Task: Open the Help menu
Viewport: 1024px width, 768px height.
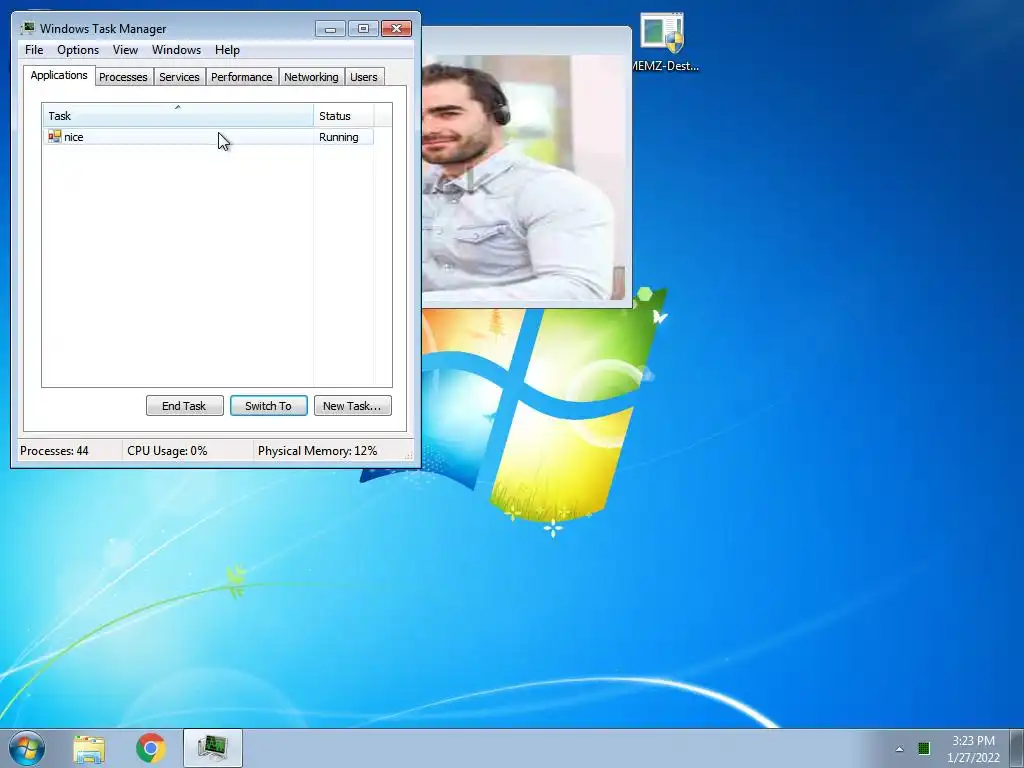Action: (227, 50)
